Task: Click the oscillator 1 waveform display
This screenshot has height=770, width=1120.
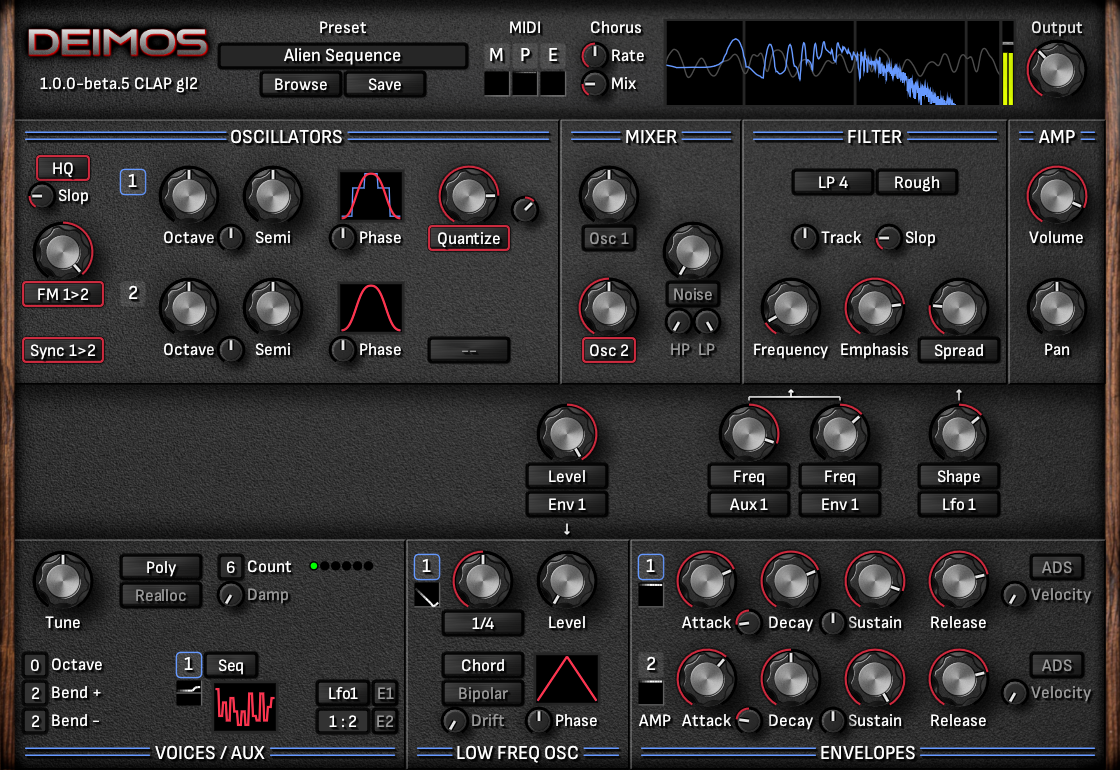Action: pyautogui.click(x=370, y=195)
